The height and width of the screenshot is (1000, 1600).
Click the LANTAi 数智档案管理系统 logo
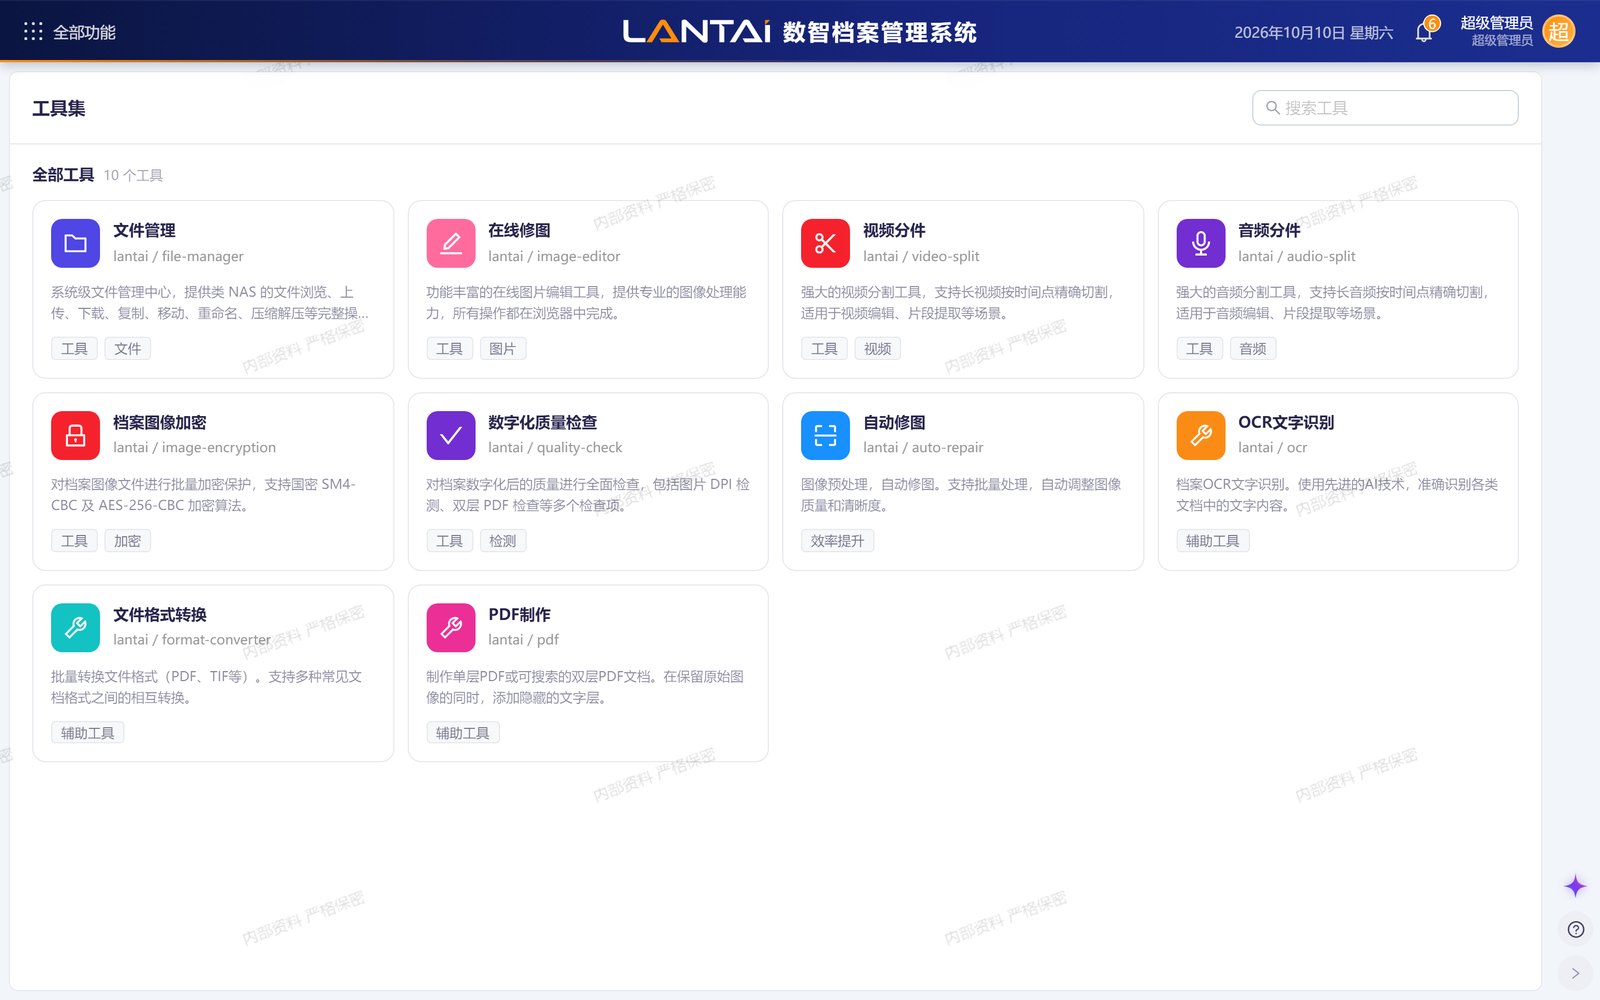(x=800, y=32)
